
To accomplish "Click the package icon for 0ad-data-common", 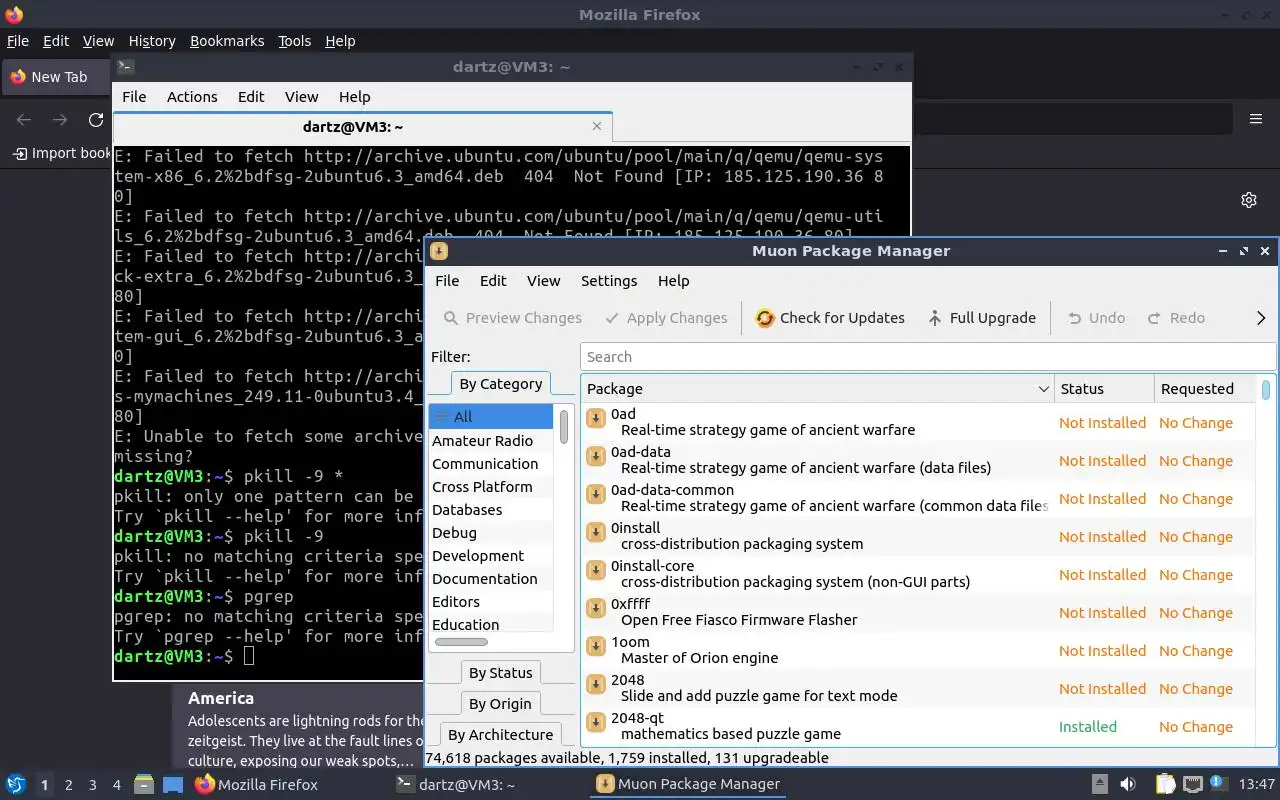I will [596, 494].
